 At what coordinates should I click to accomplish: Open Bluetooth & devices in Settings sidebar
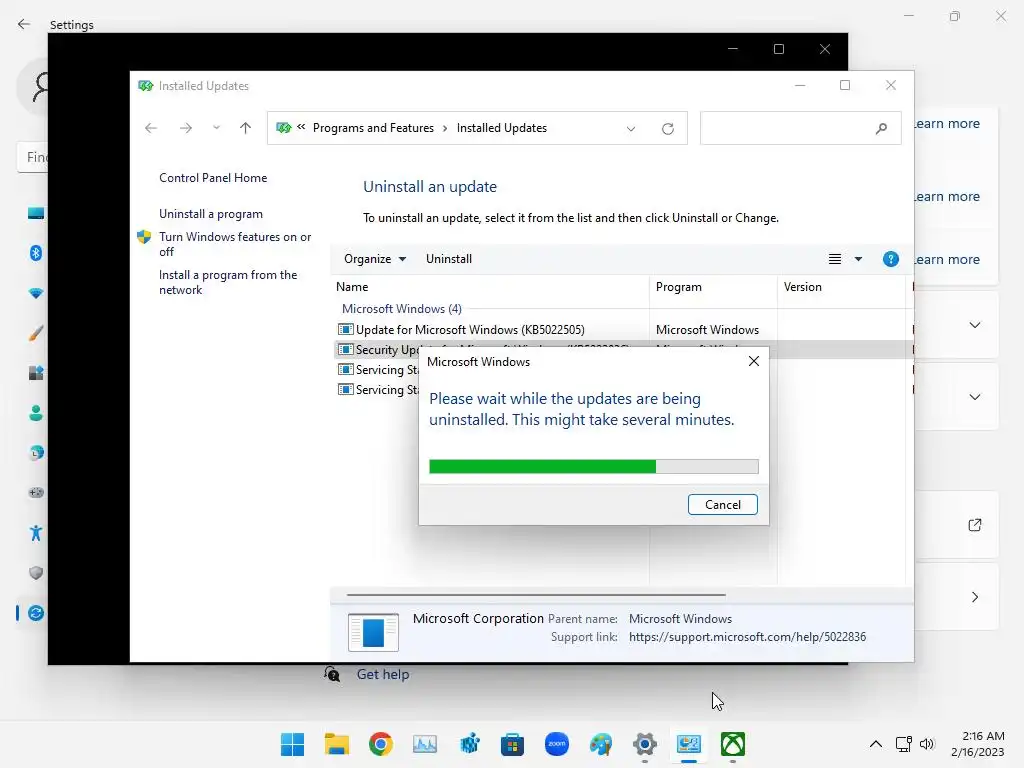pyautogui.click(x=36, y=253)
